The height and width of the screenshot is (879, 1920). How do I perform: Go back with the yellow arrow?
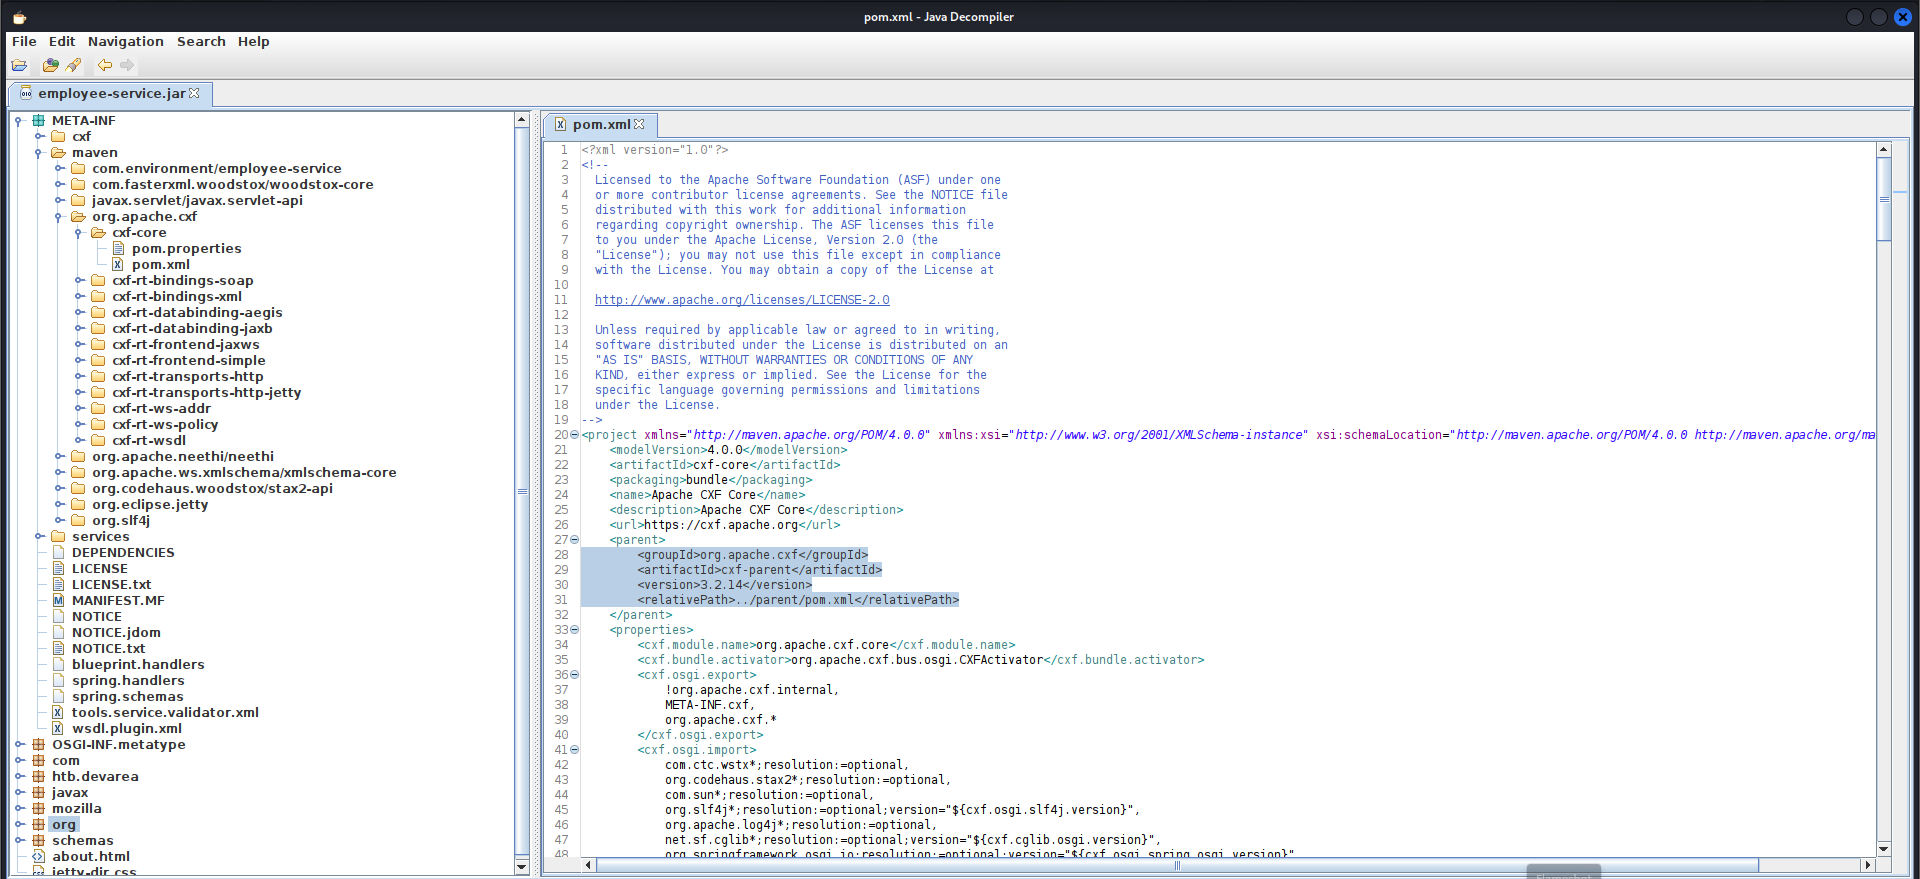(x=104, y=65)
